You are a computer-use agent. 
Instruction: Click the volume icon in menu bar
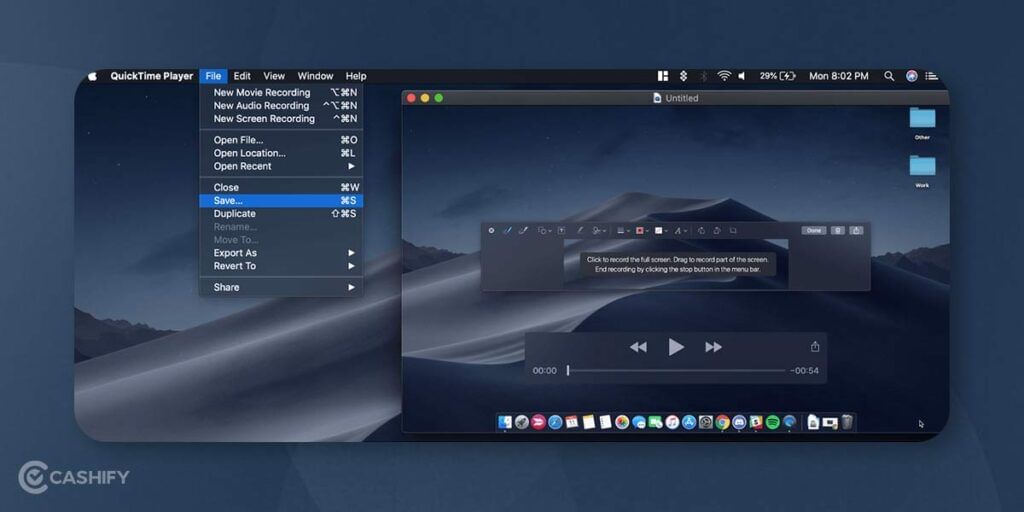coord(741,76)
